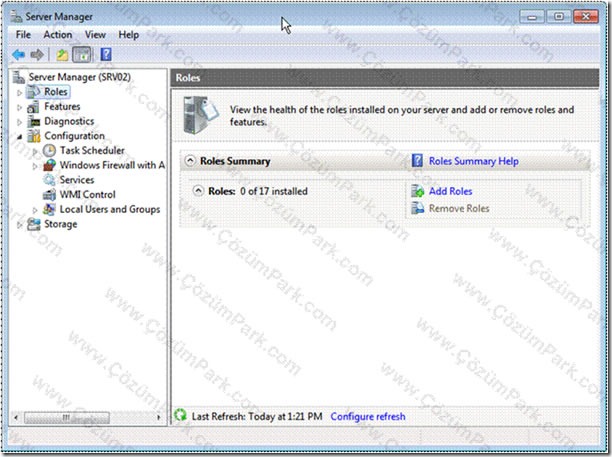The height and width of the screenshot is (457, 612).
Task: Open the Action menu
Action: point(58,35)
